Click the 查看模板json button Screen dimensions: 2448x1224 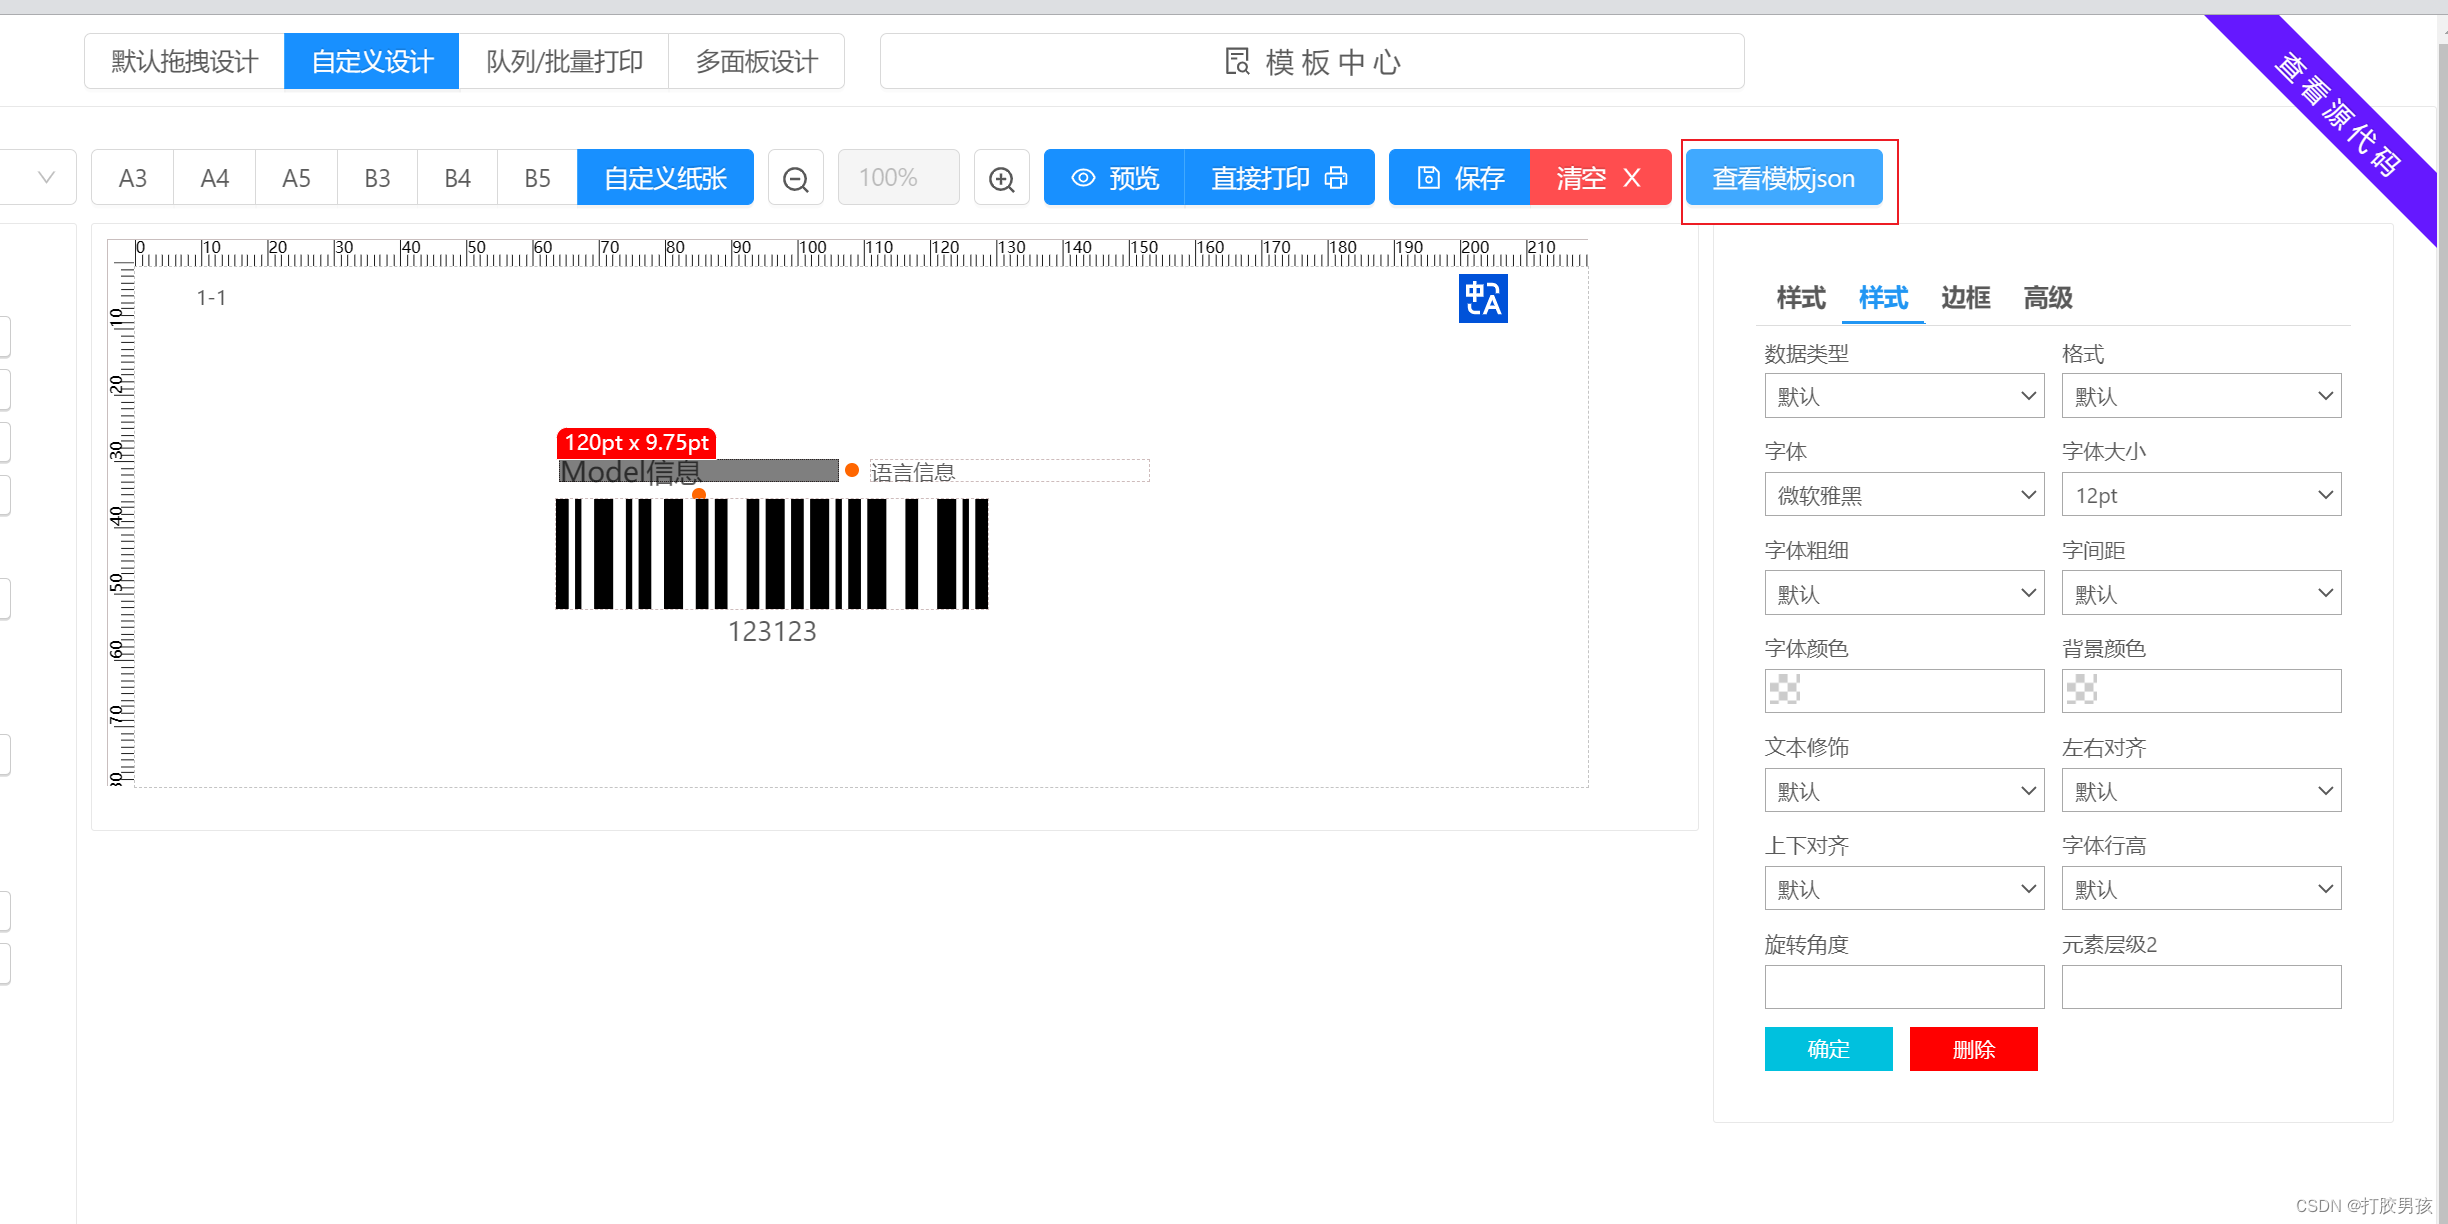[1783, 178]
